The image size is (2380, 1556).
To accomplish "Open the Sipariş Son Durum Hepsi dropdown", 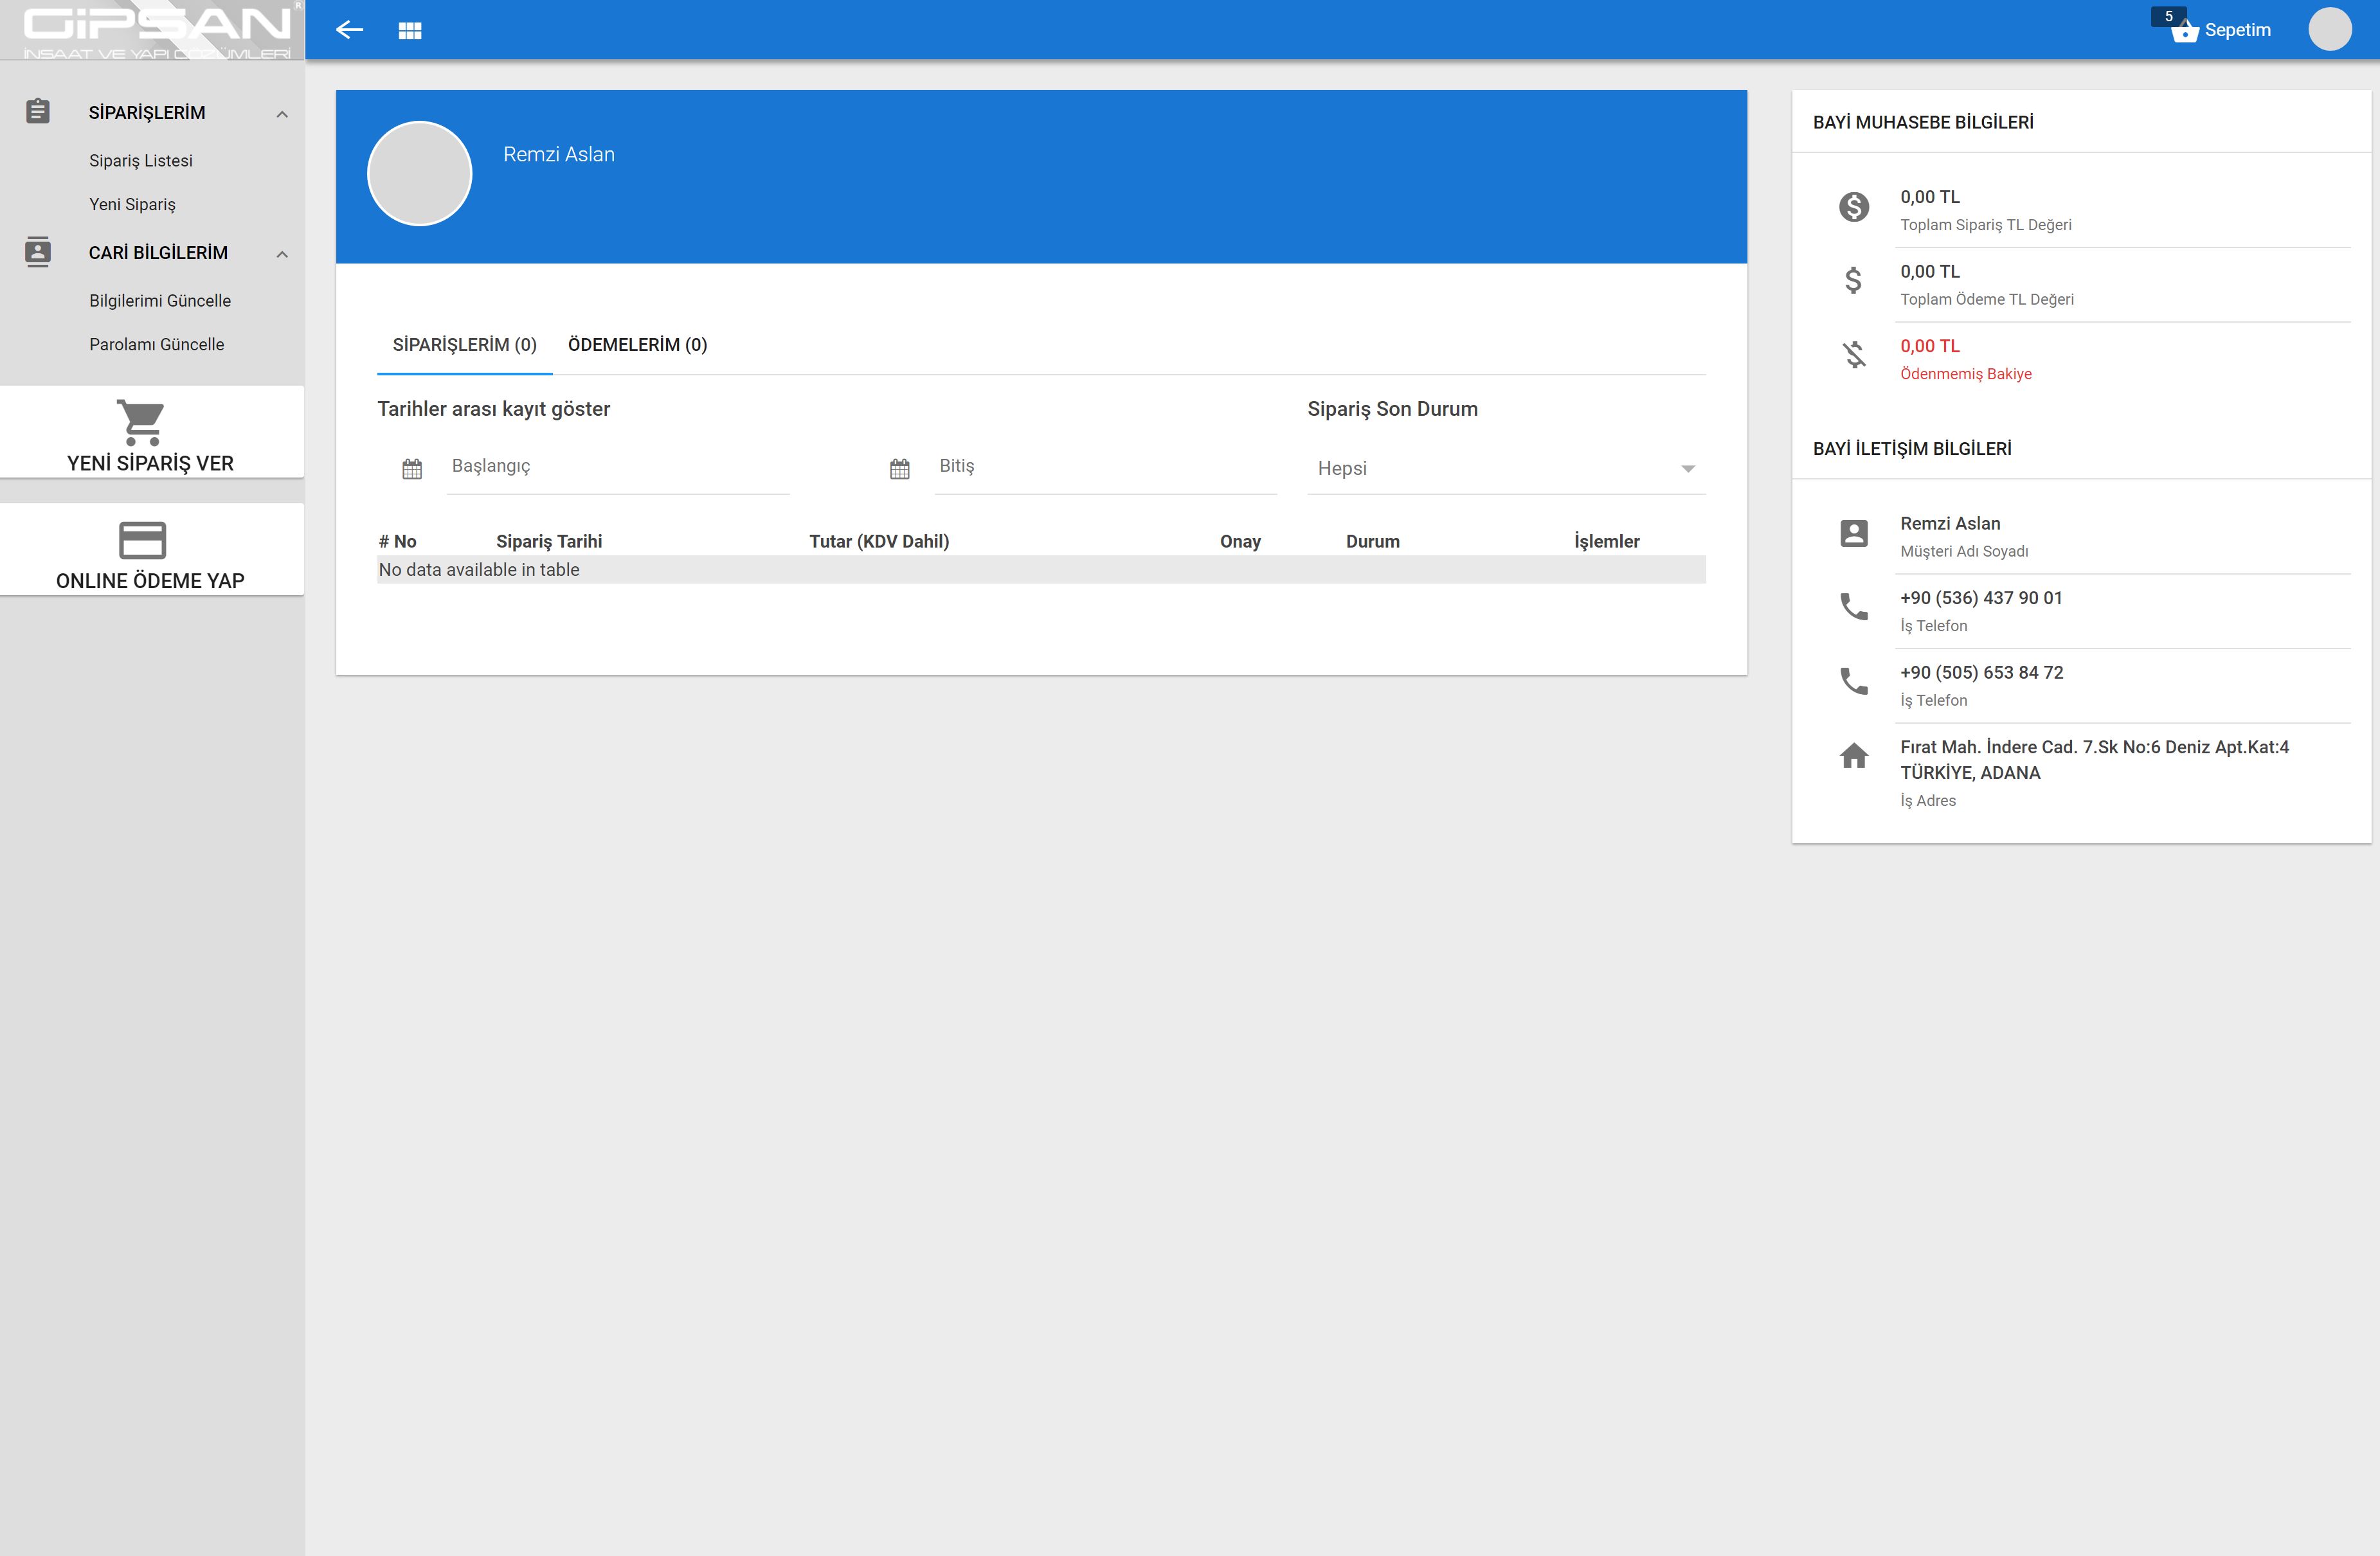I will click(1506, 468).
